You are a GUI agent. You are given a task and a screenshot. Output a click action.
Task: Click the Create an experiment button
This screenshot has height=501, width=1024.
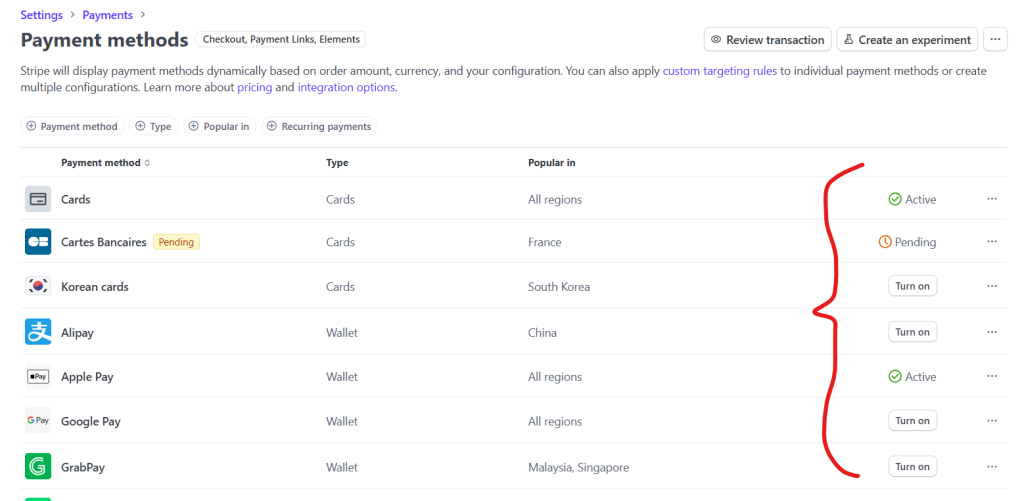click(x=906, y=40)
